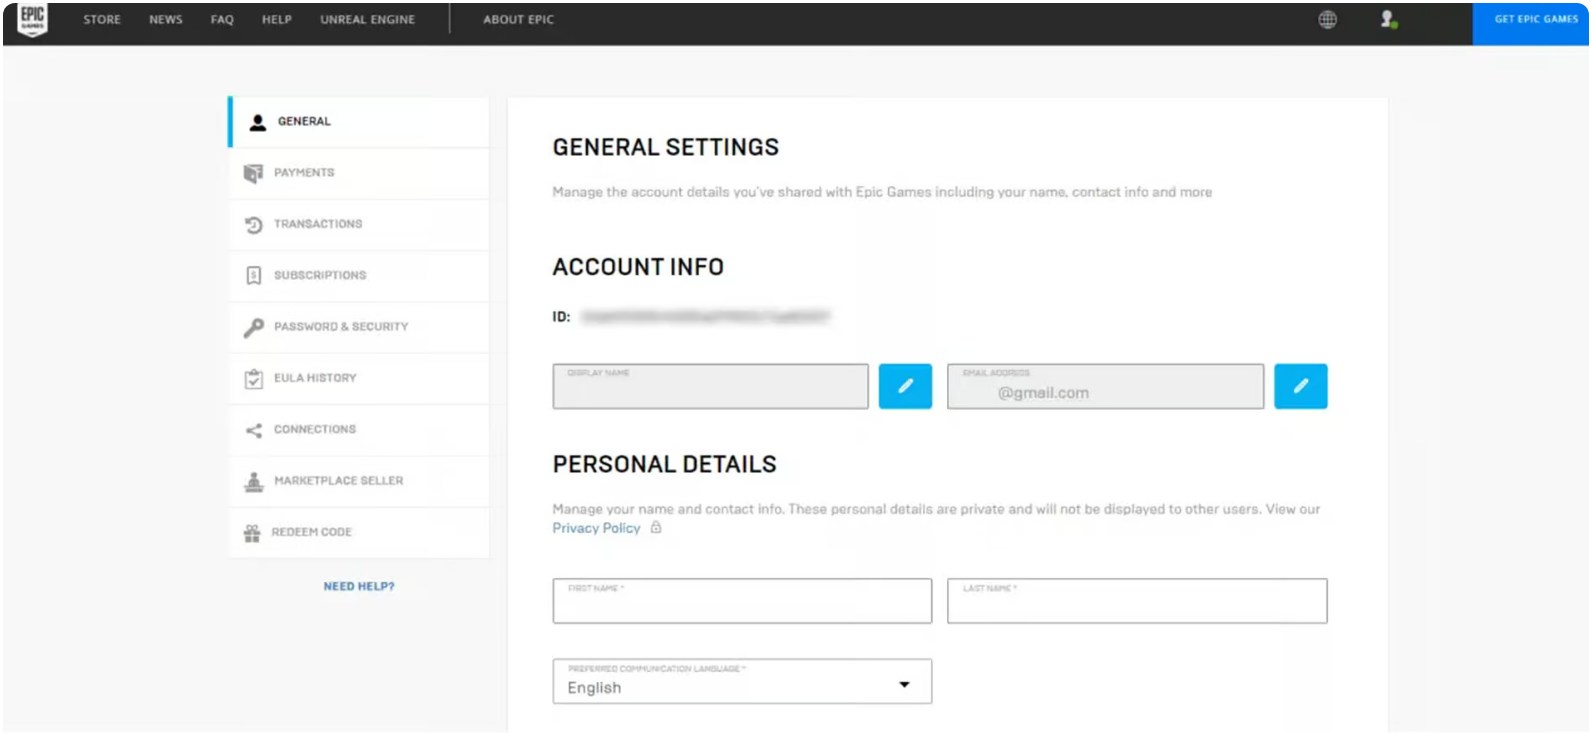Go to the EULA History section
The height and width of the screenshot is (733, 1592).
point(359,378)
